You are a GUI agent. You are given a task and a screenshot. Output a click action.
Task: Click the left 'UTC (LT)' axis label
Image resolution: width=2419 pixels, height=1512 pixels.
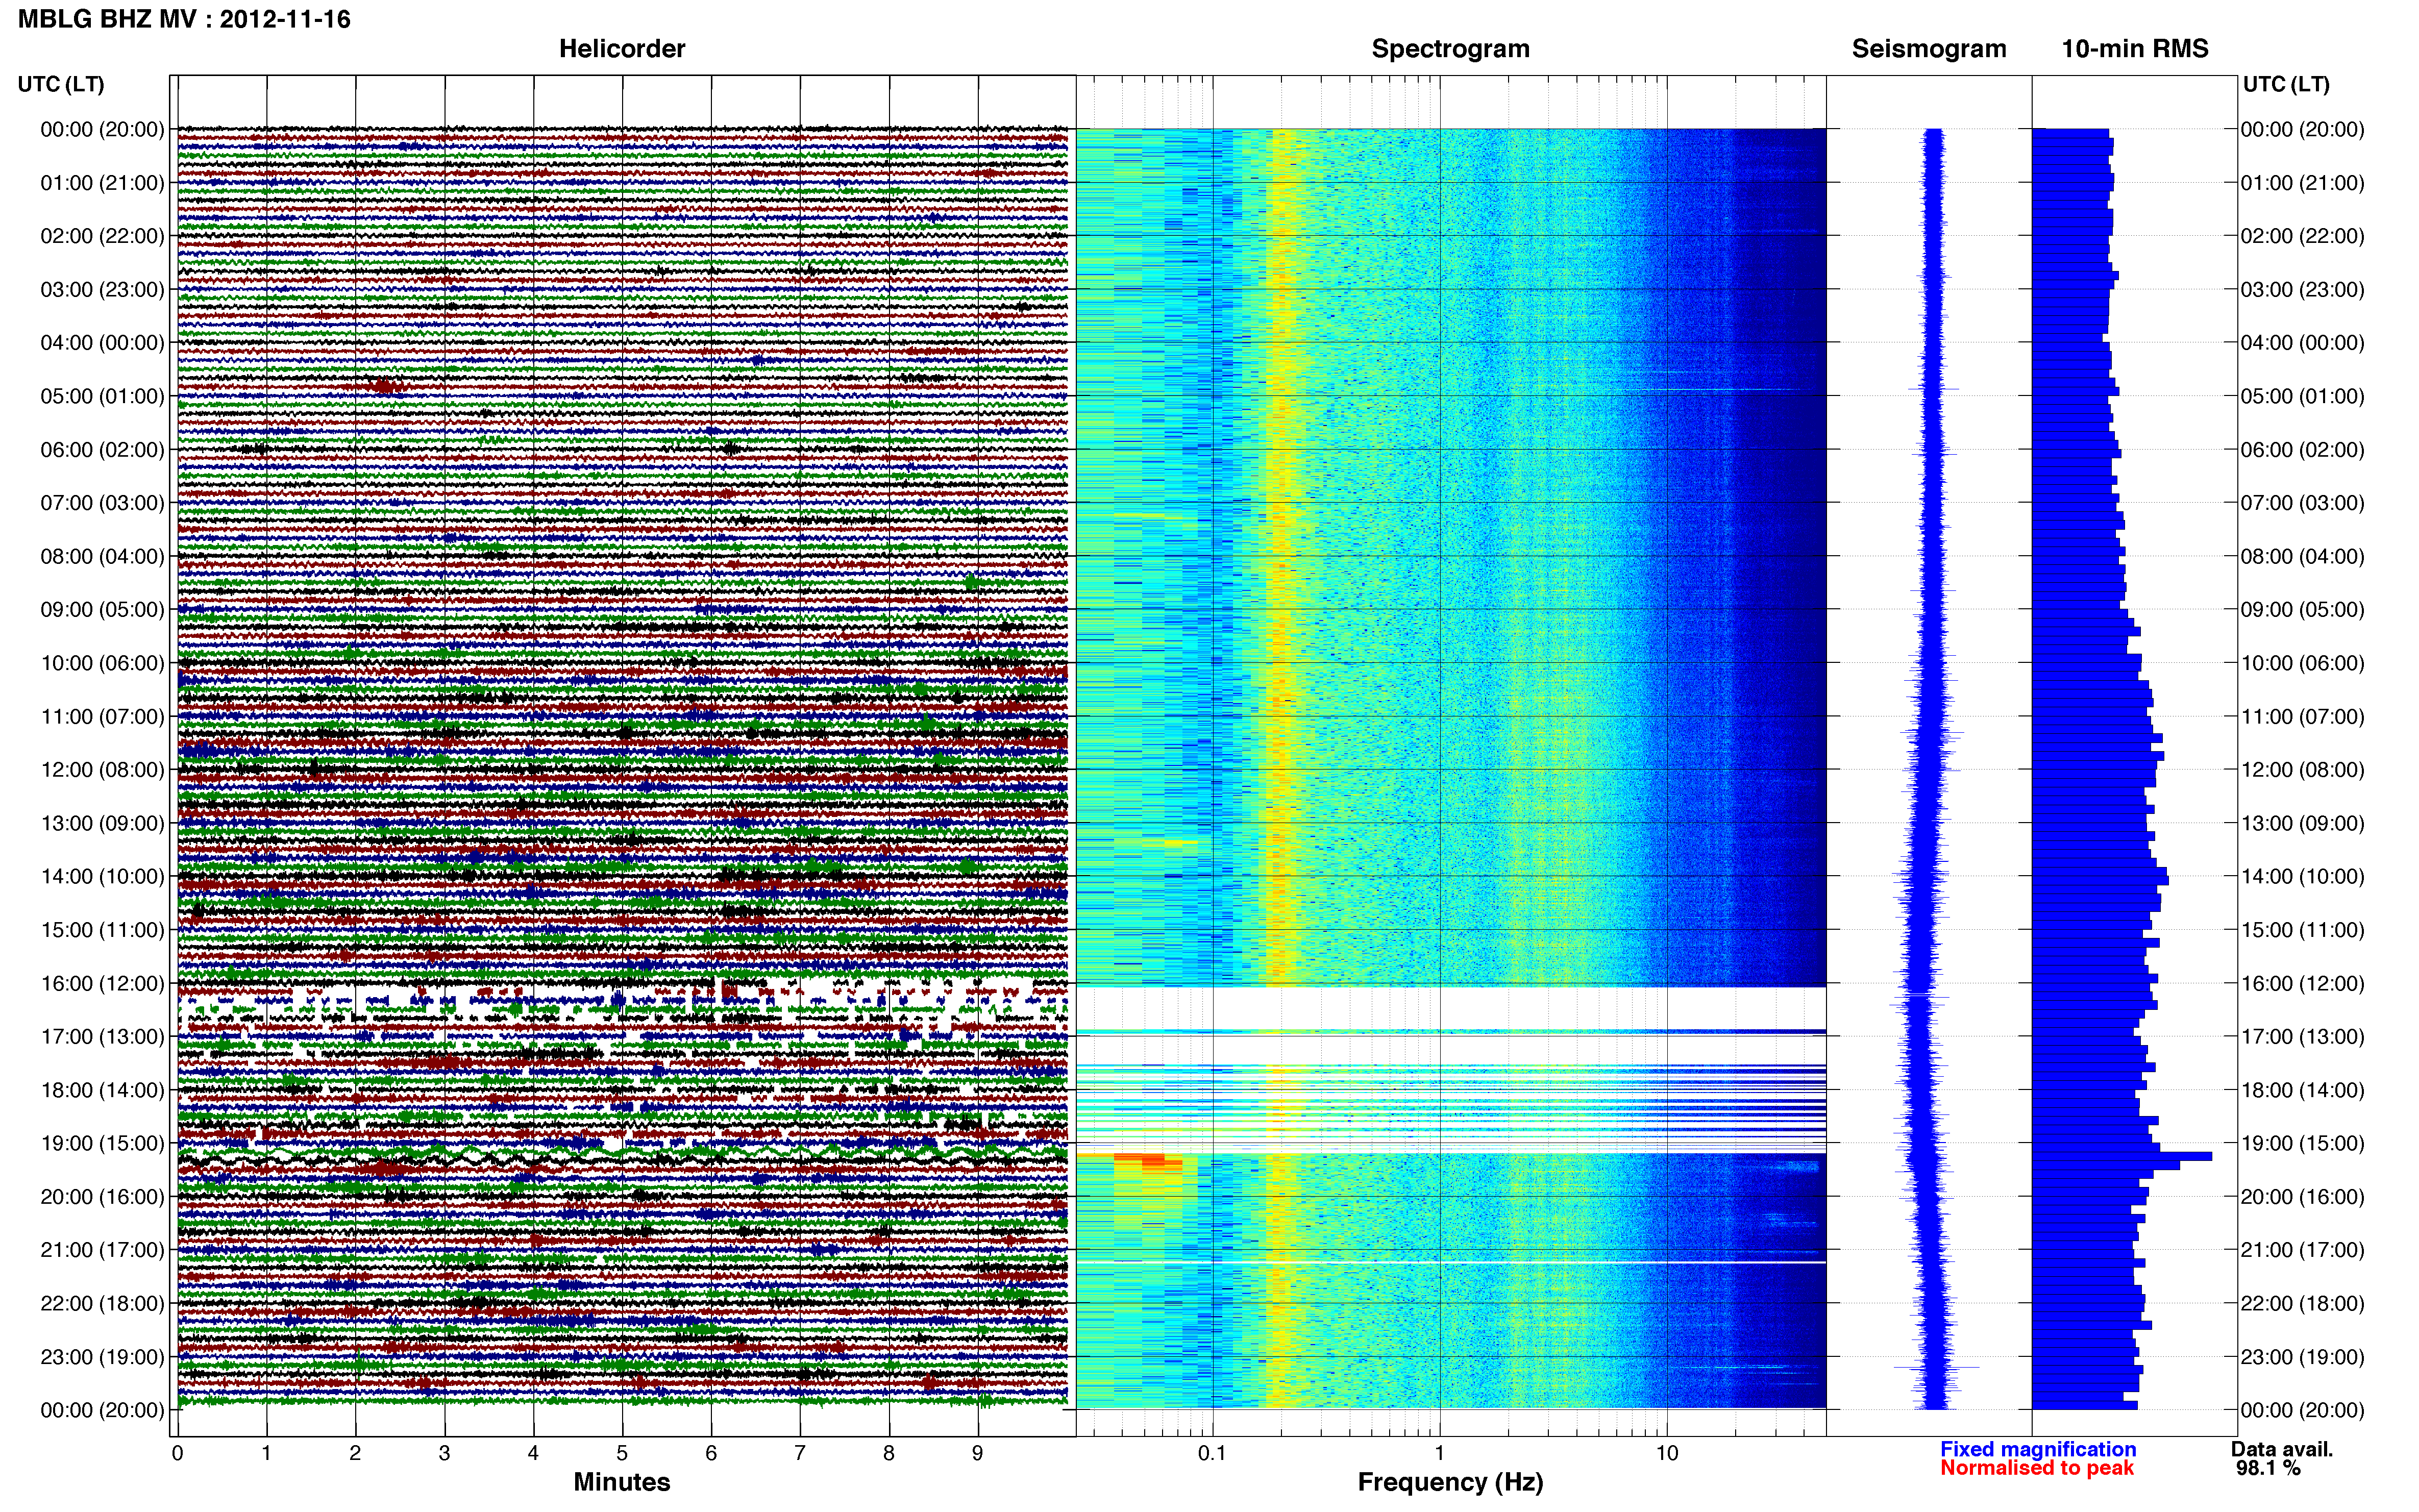[x=61, y=84]
